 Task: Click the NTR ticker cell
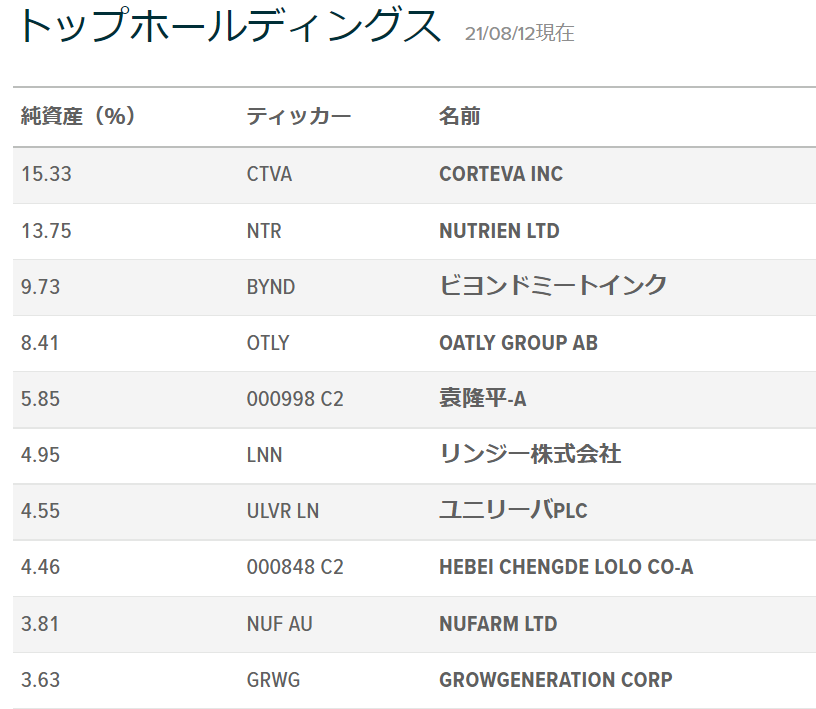click(x=264, y=231)
